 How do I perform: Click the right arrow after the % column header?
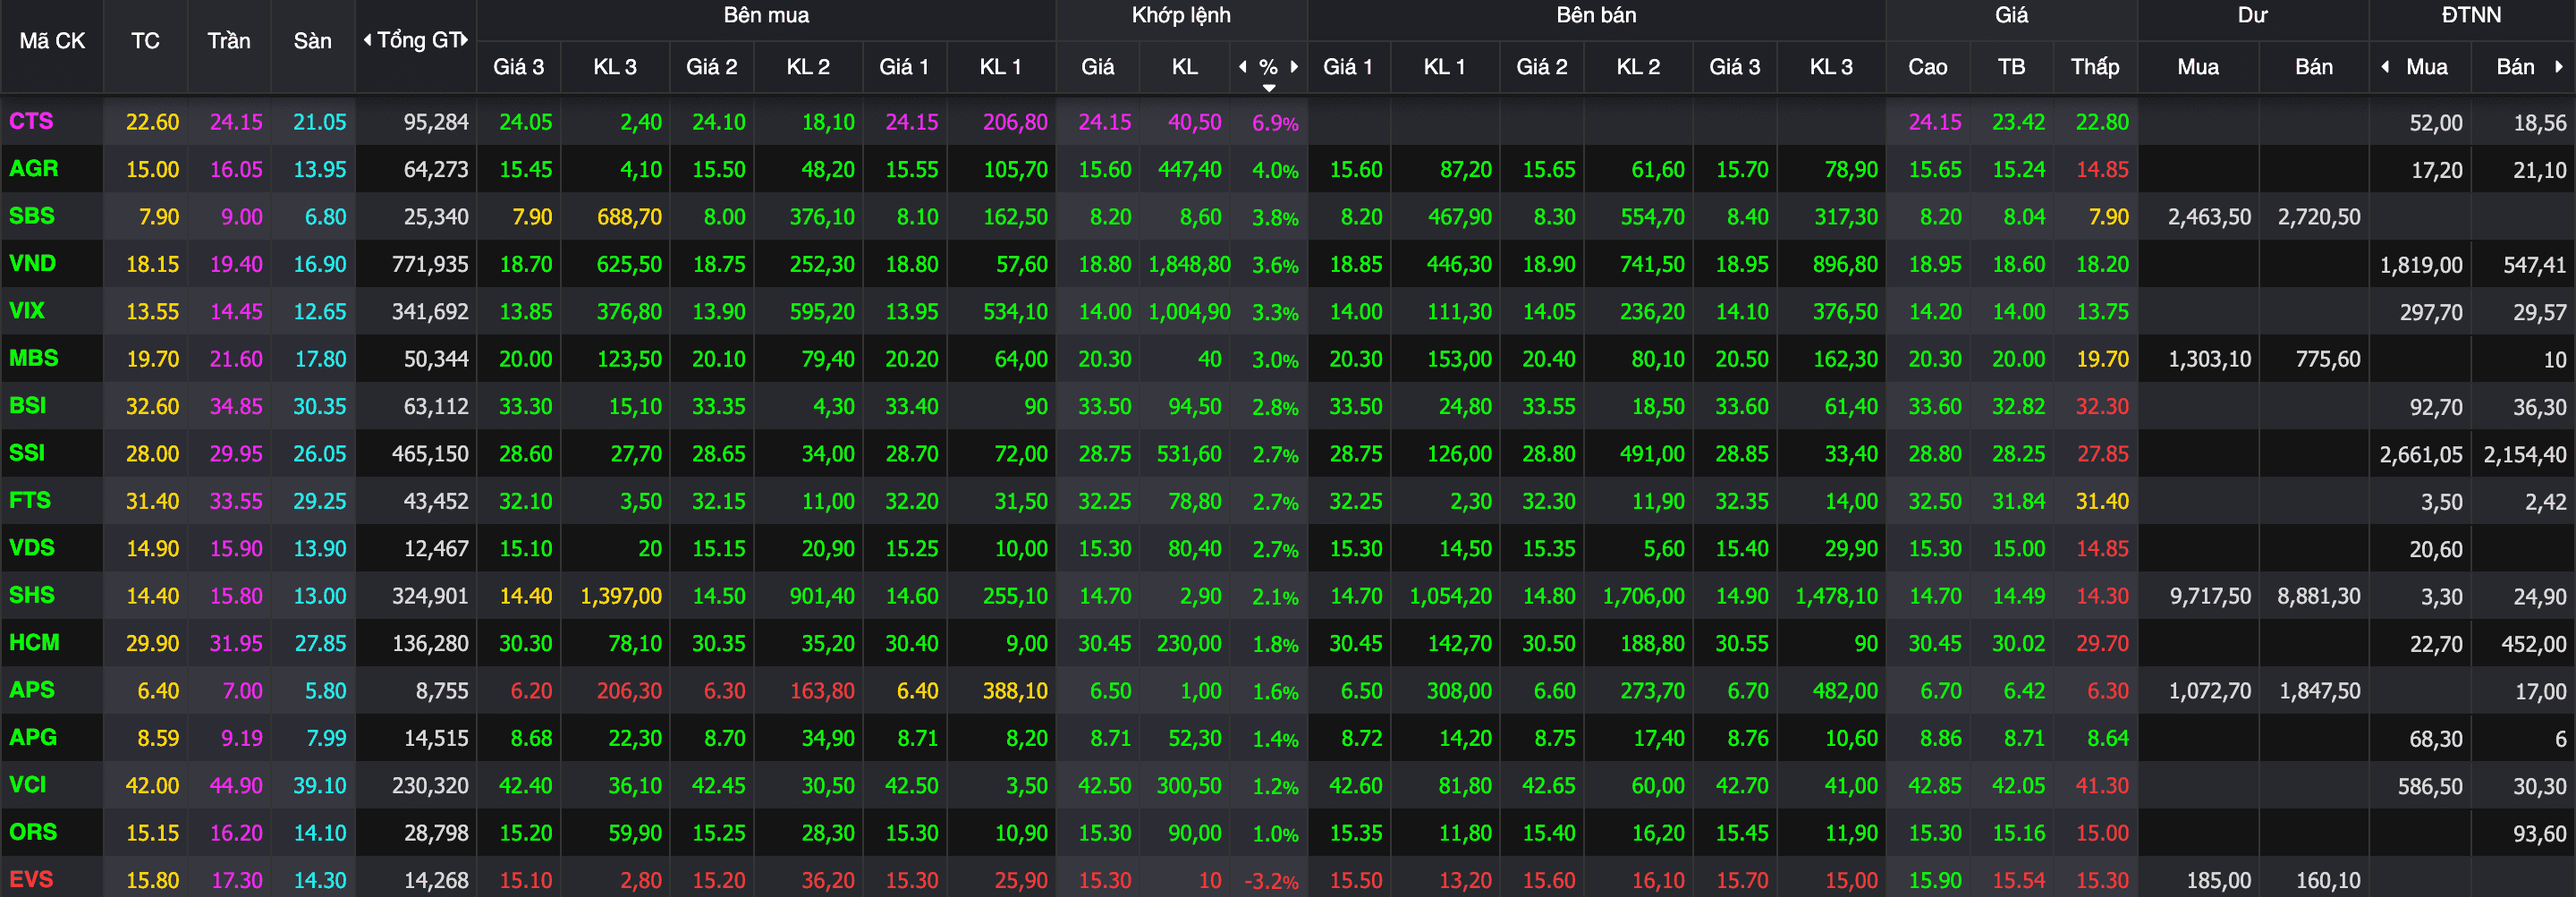[1294, 67]
